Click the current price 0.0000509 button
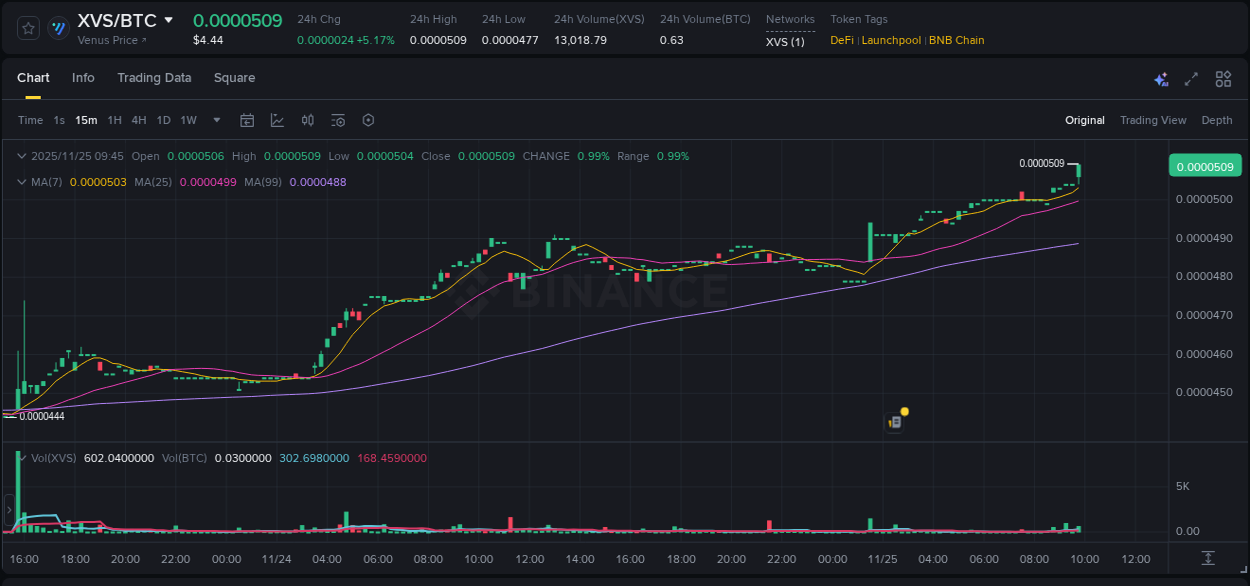This screenshot has height=586, width=1250. (1204, 165)
